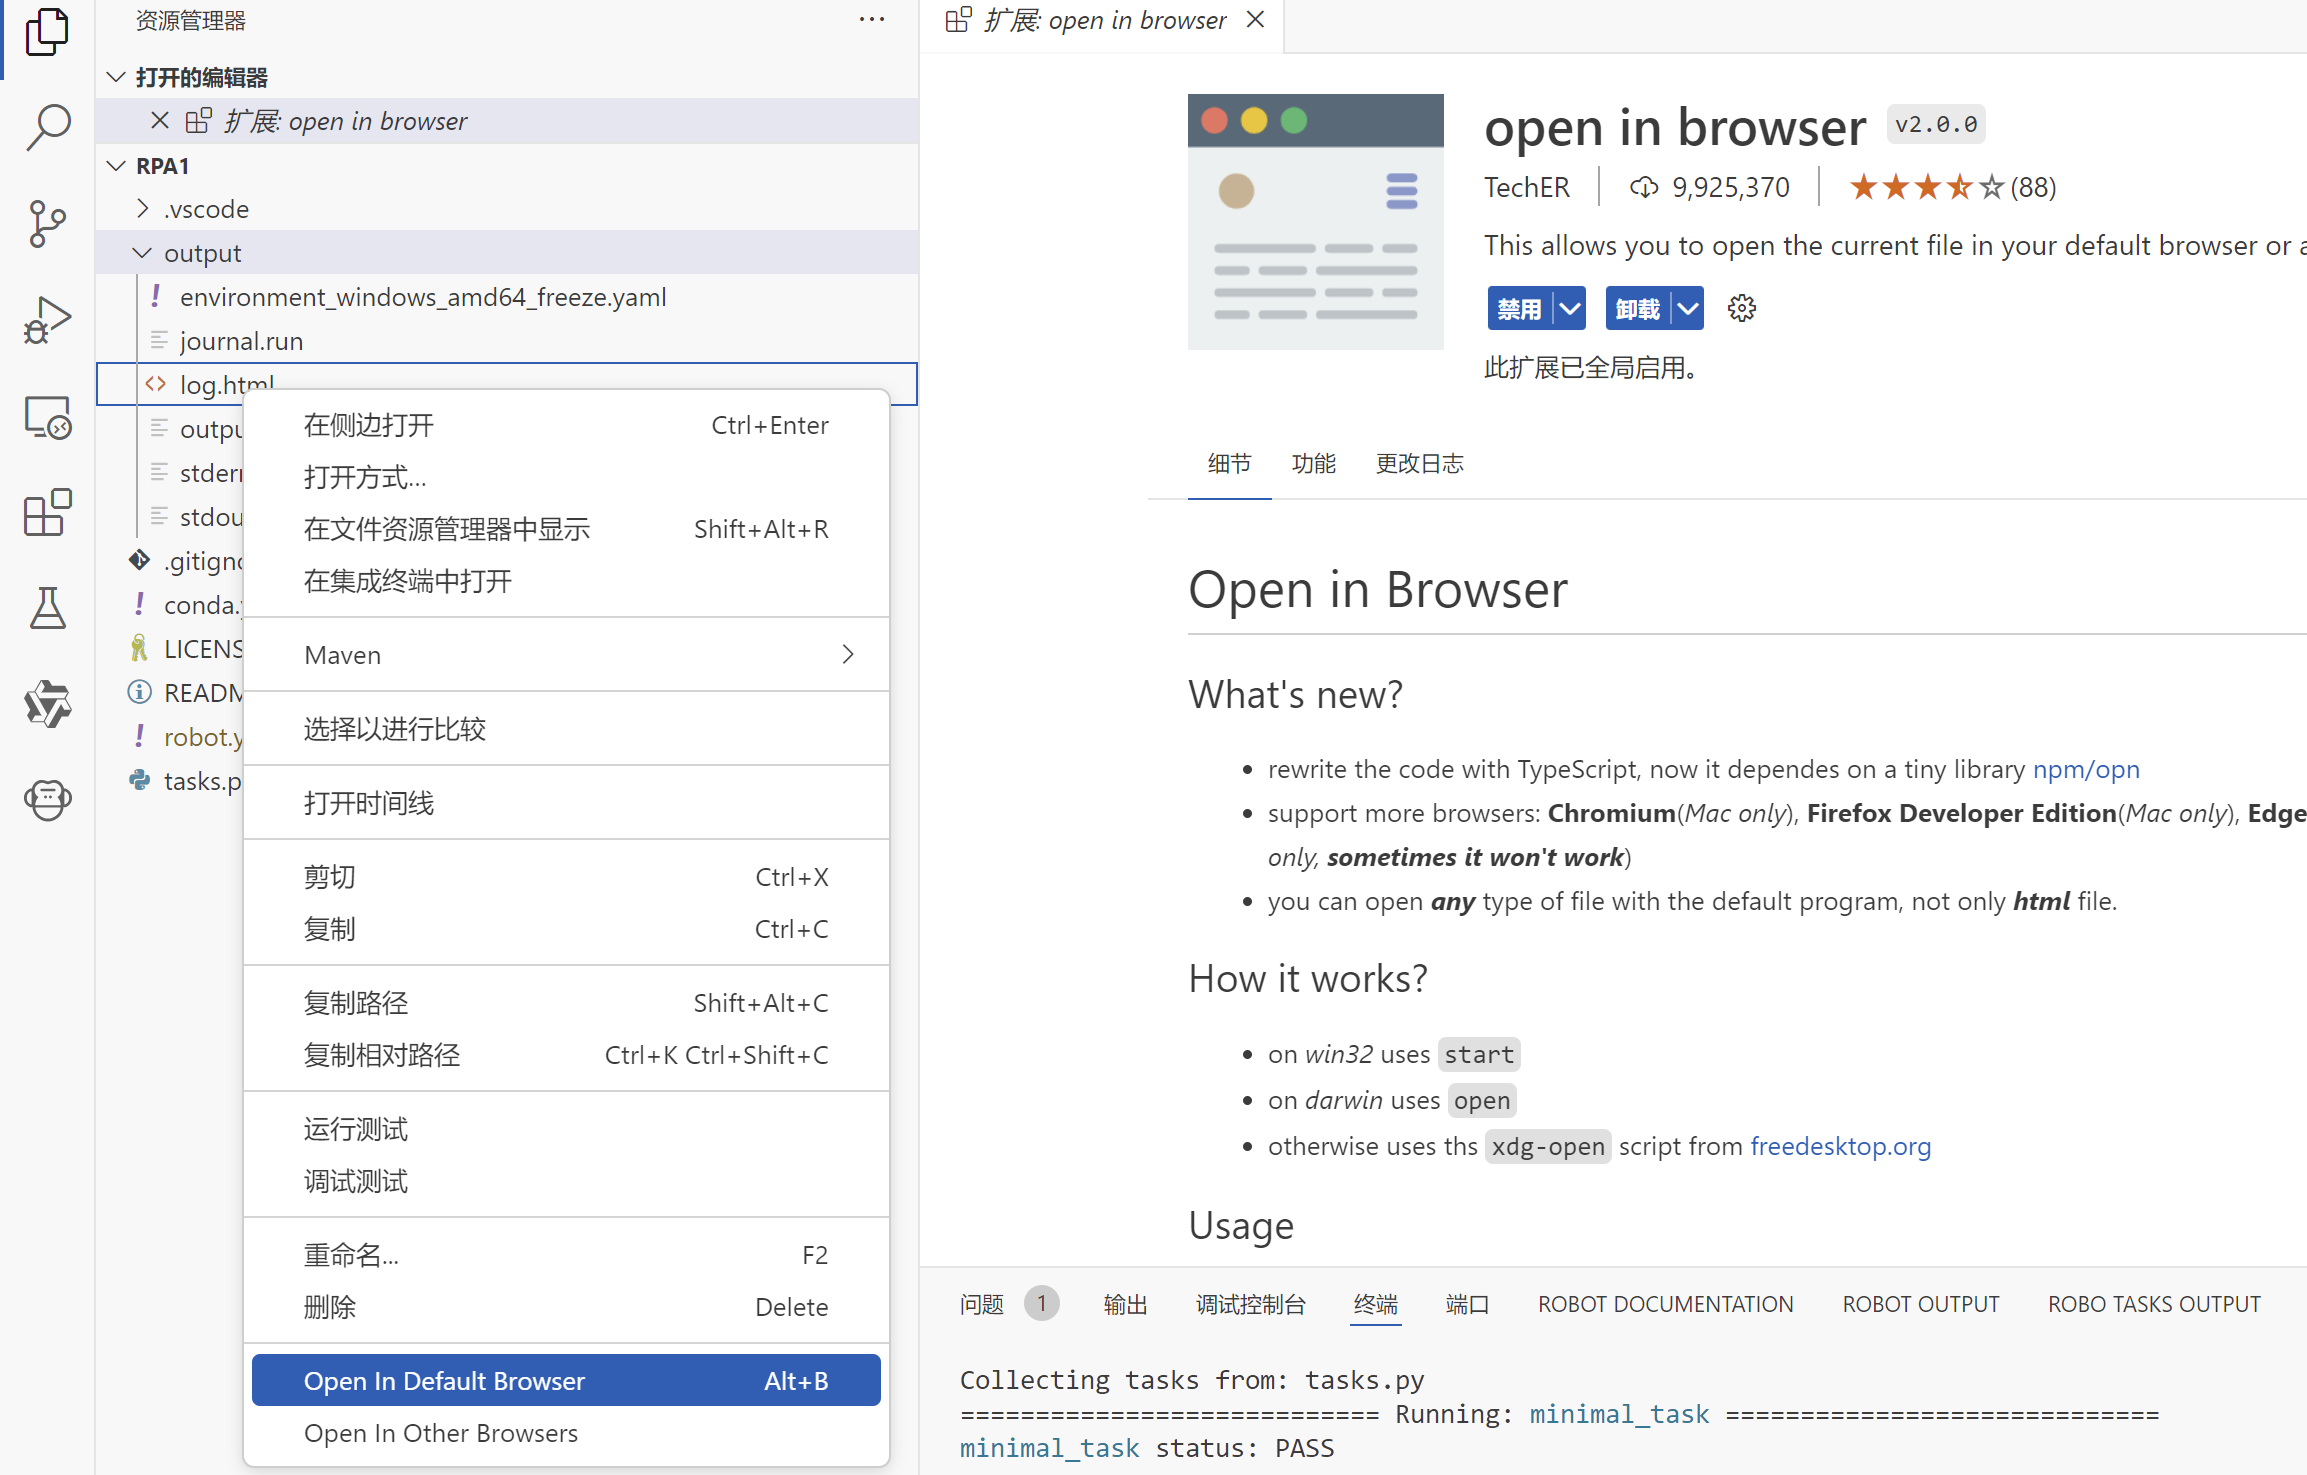The image size is (2307, 1475).
Task: Open Run and Debug view
Action: (47, 320)
